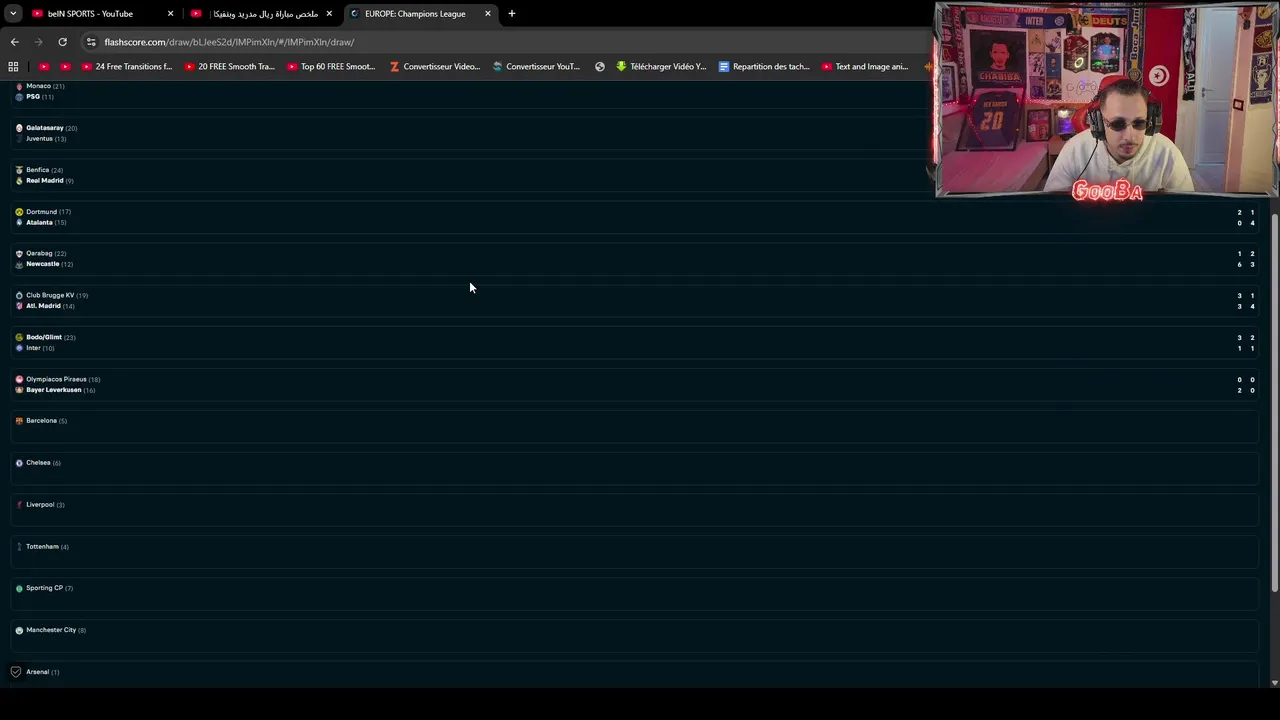Click the Bayer Leverkusen logo
This screenshot has height=720, width=1280.
click(19, 390)
